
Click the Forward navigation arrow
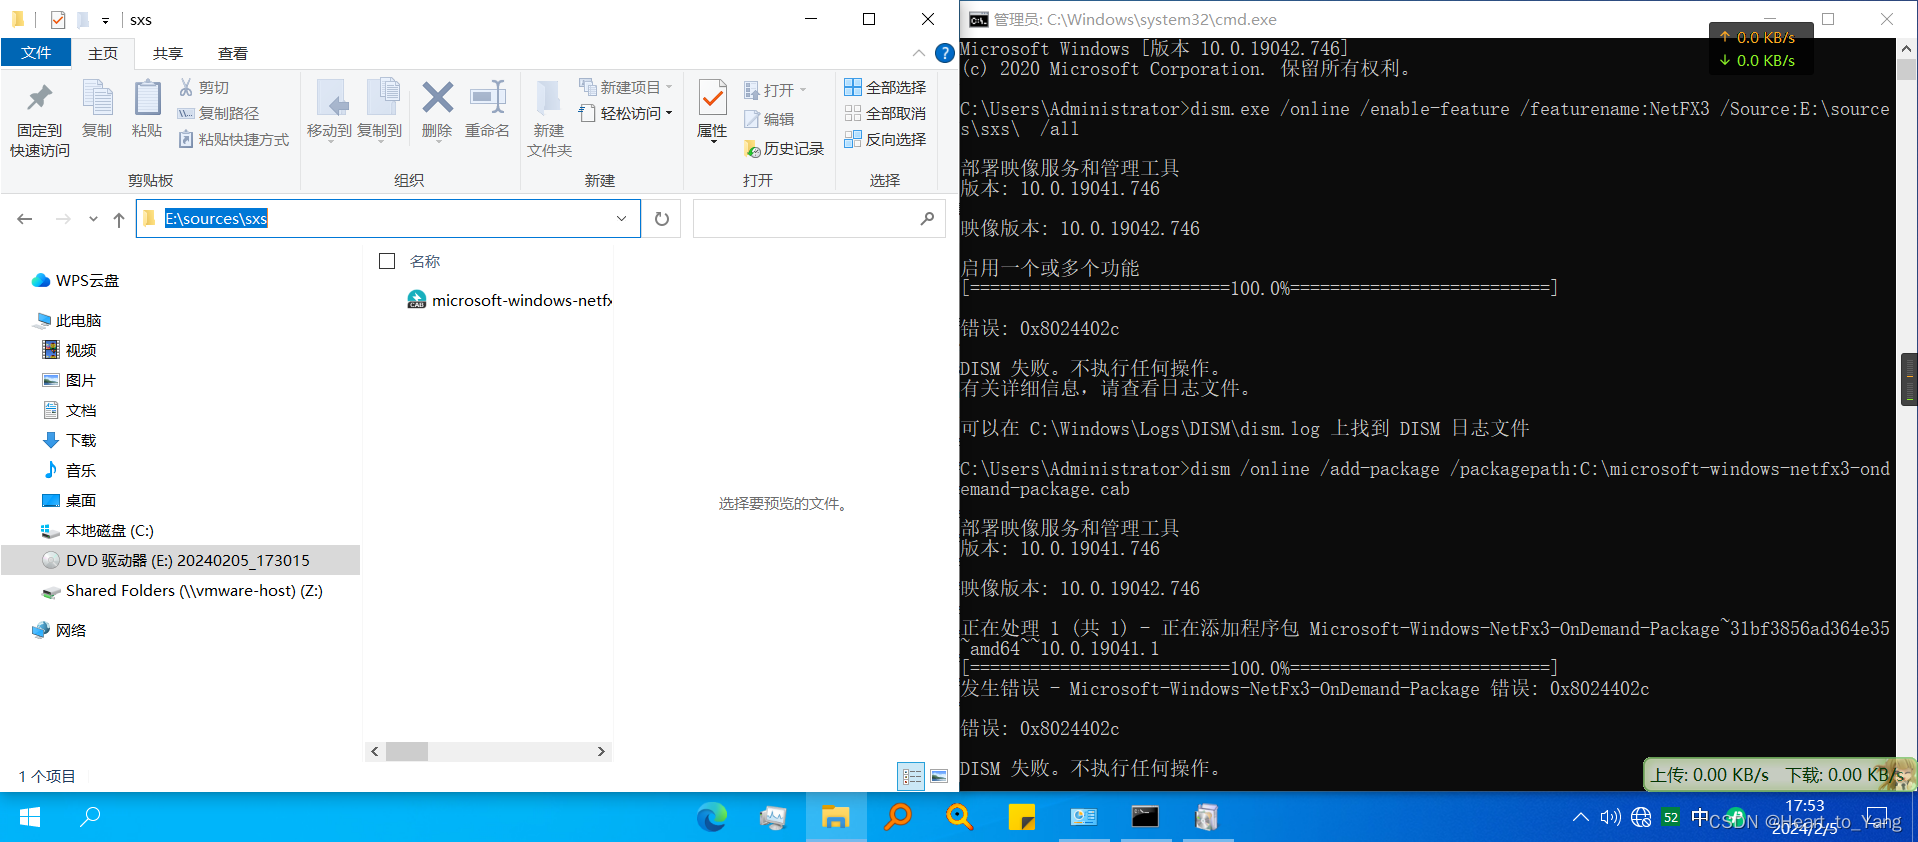point(63,219)
